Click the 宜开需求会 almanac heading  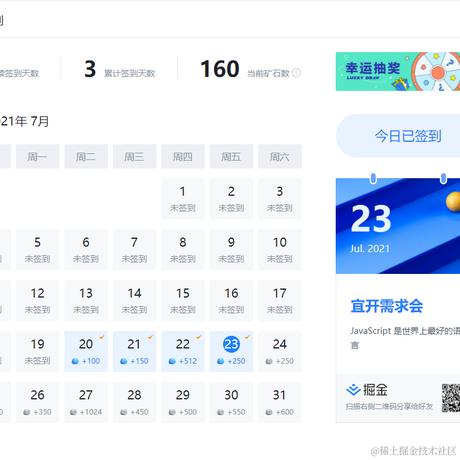pyautogui.click(x=387, y=306)
